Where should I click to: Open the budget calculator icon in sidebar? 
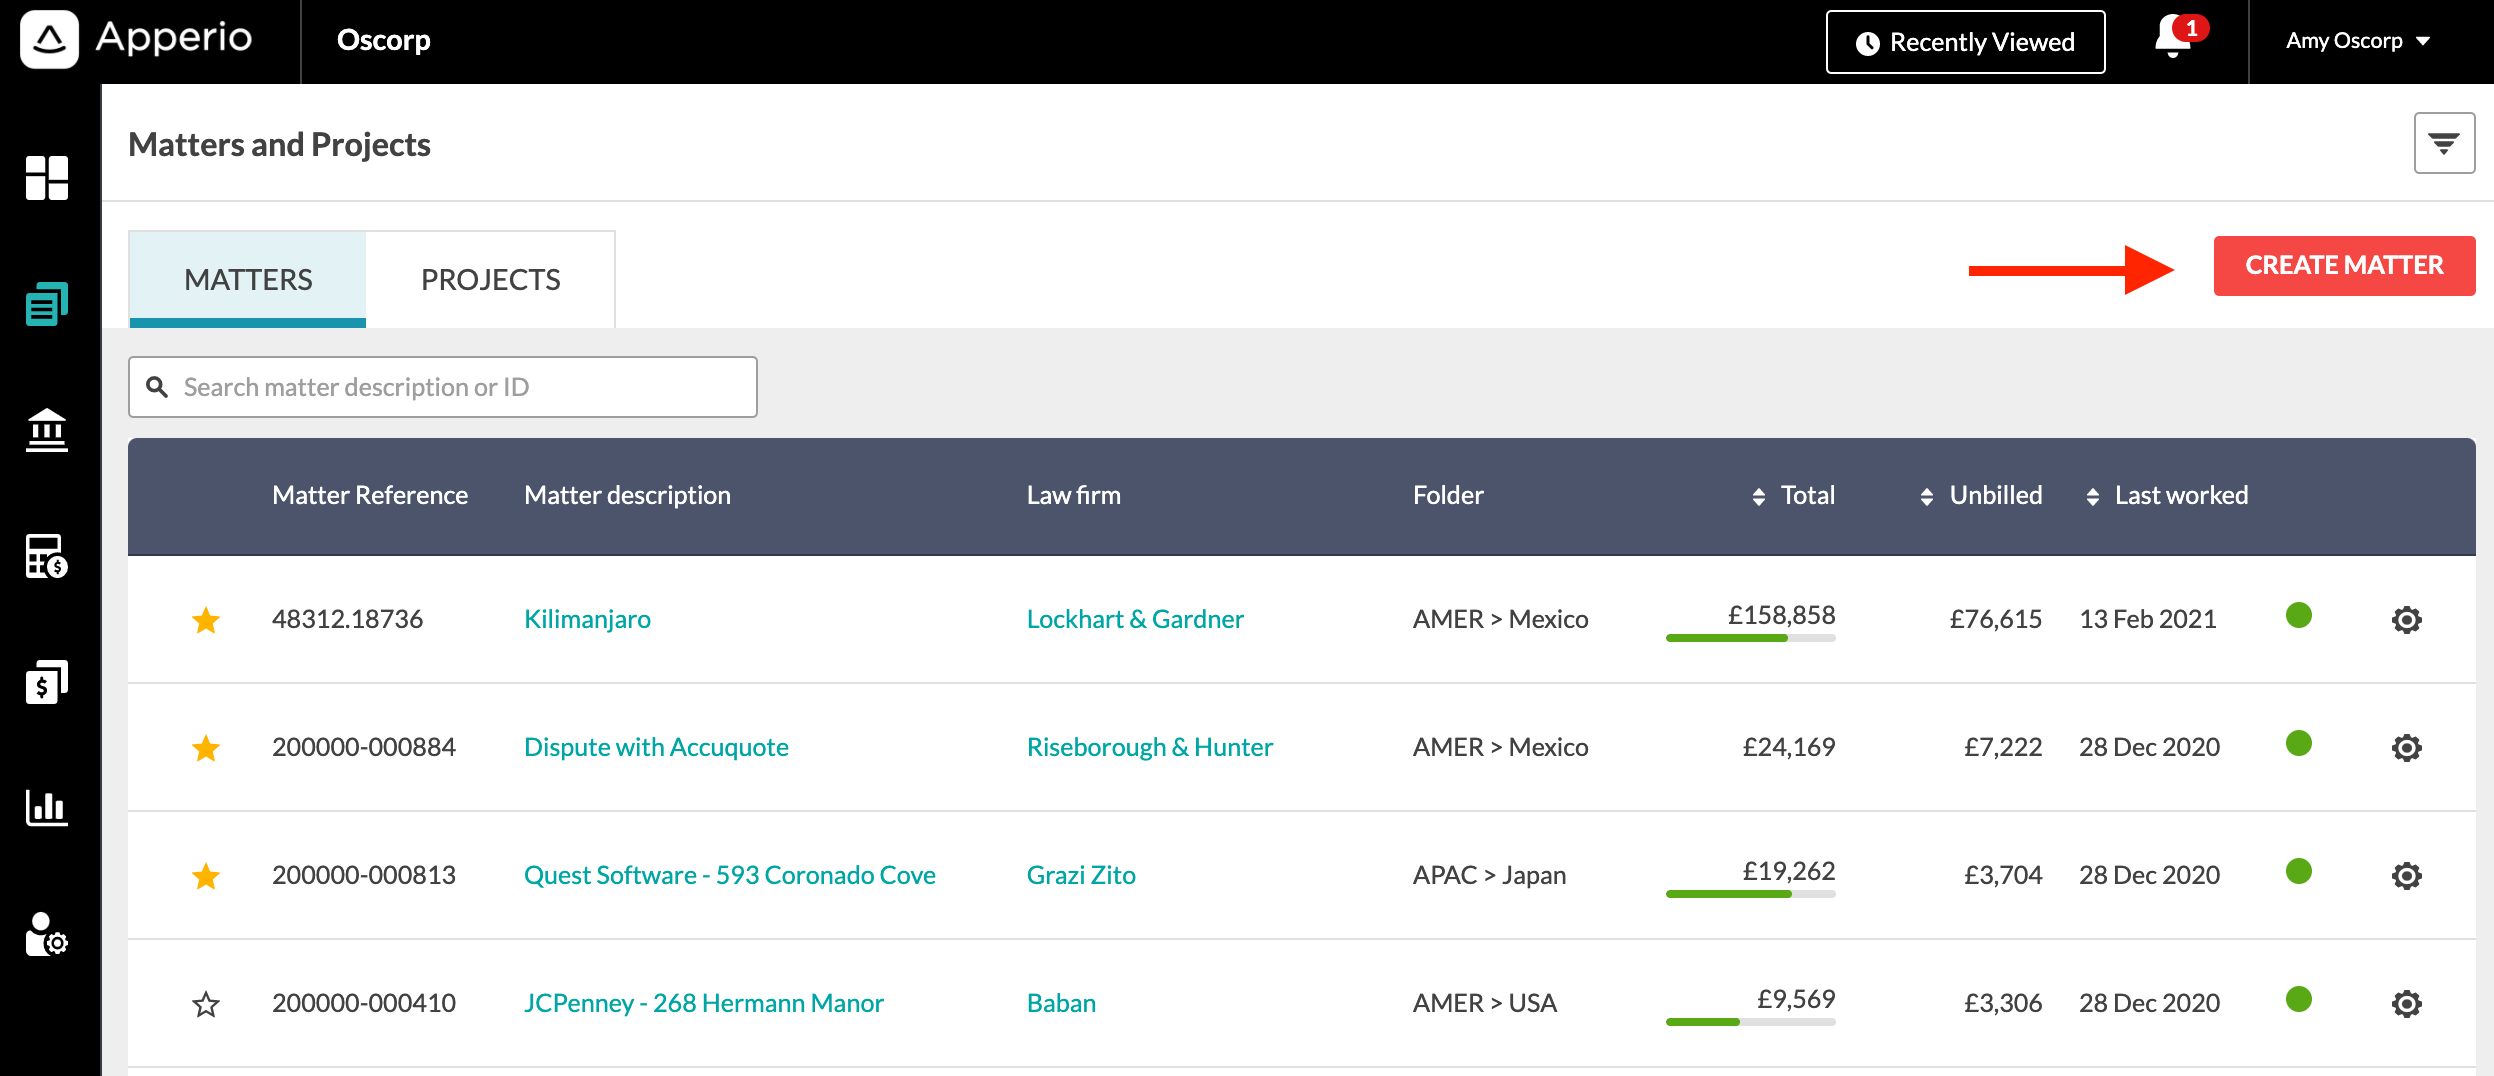47,556
